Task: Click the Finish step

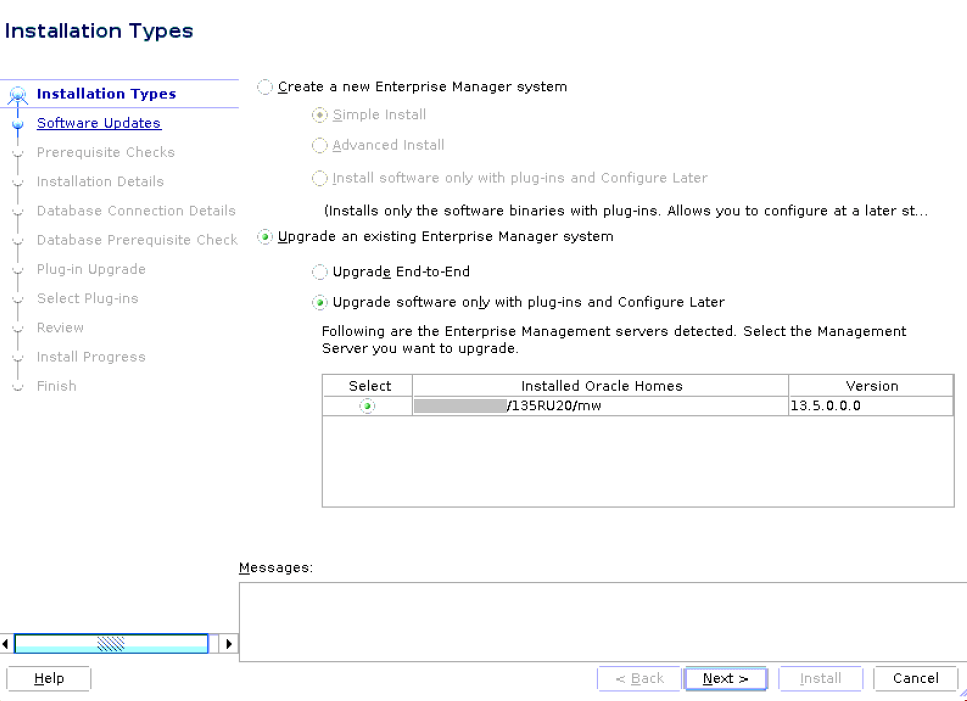Action: tap(56, 386)
